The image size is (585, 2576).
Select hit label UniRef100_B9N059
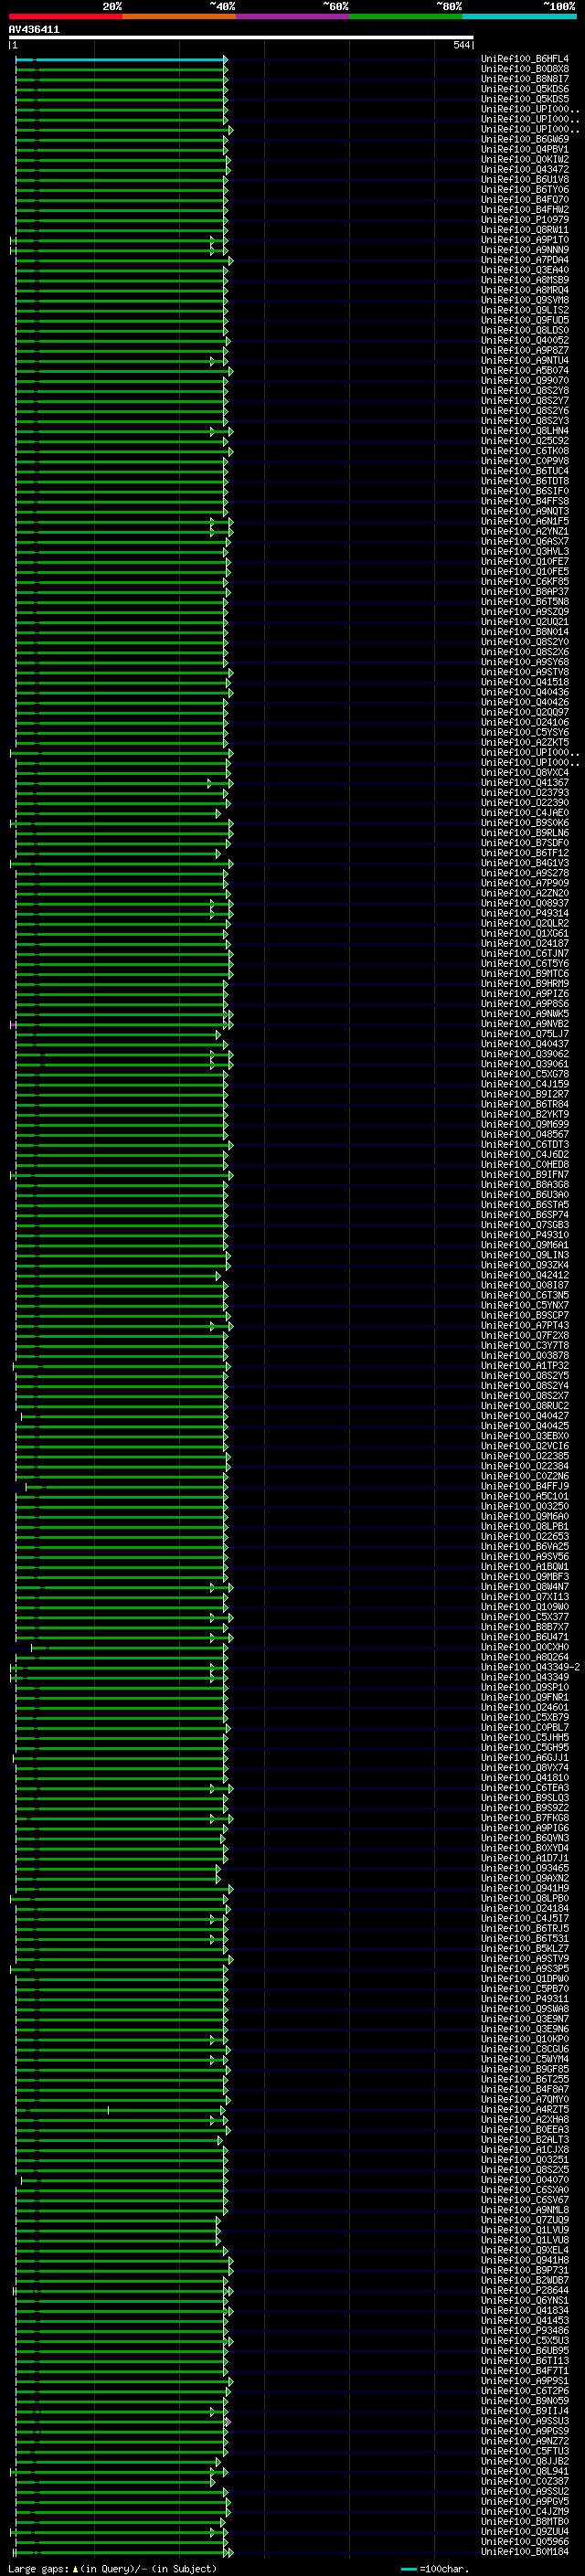(x=524, y=2400)
